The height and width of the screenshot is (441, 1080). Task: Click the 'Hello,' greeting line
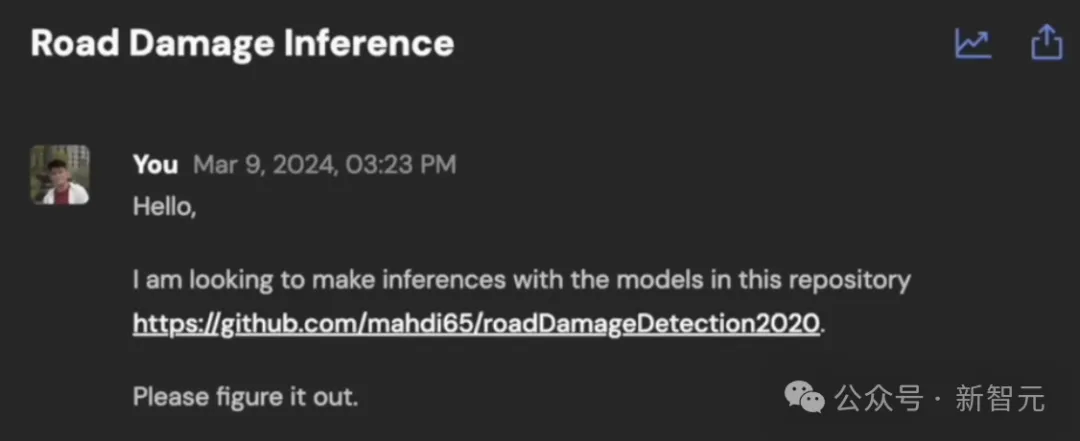click(165, 206)
